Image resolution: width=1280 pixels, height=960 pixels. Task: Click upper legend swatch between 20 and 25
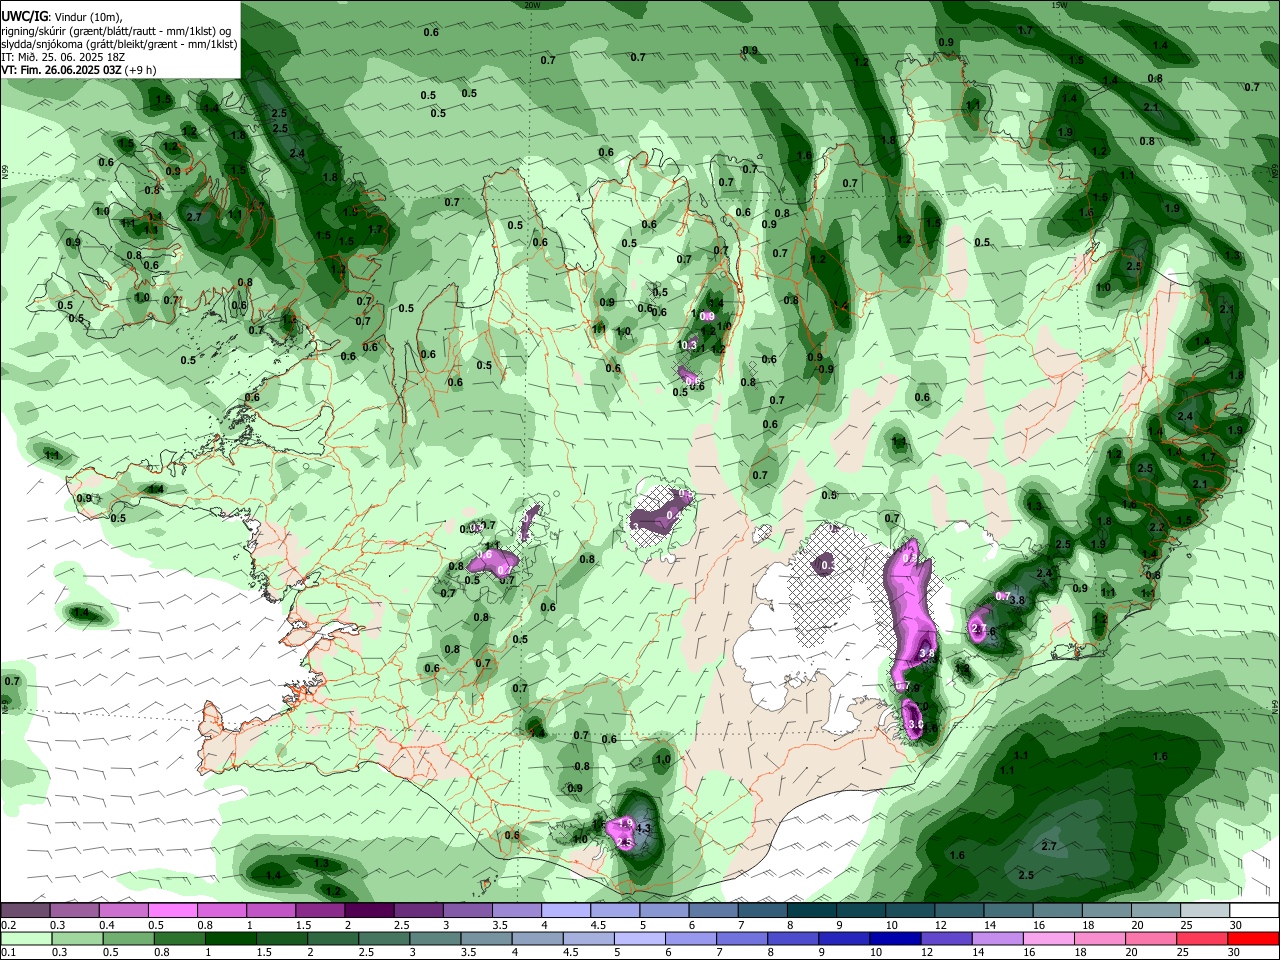pos(1156,911)
